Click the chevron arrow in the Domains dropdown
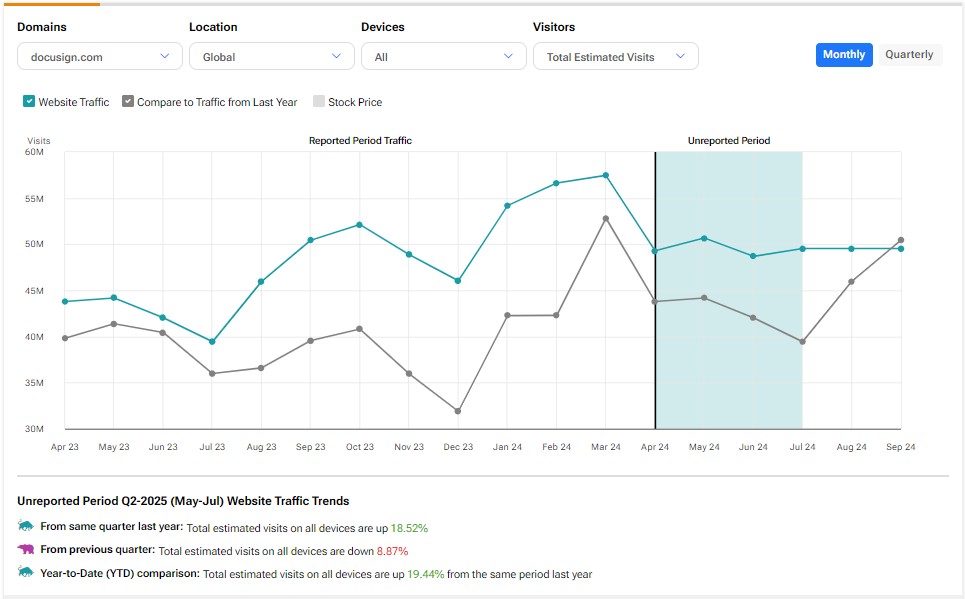The image size is (965, 599). (165, 57)
